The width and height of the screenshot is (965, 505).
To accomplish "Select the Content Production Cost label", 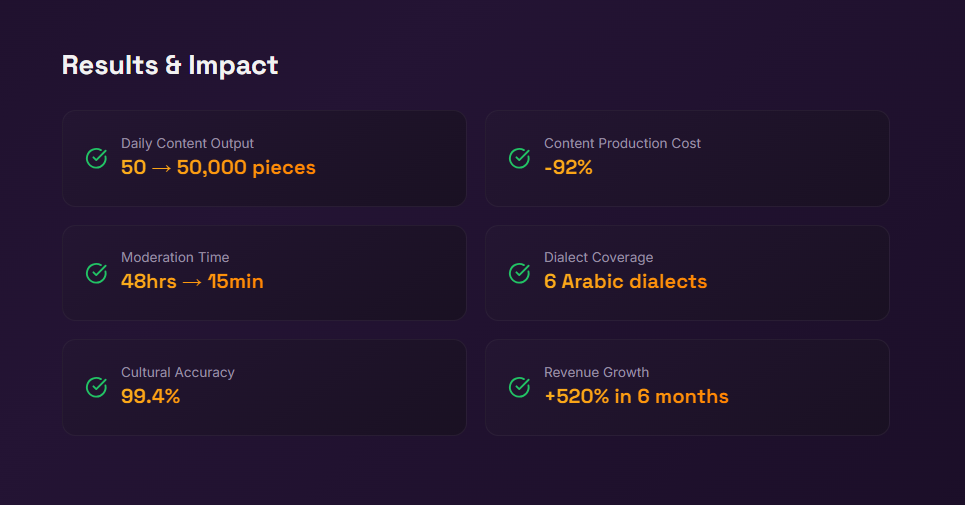I will 622,143.
